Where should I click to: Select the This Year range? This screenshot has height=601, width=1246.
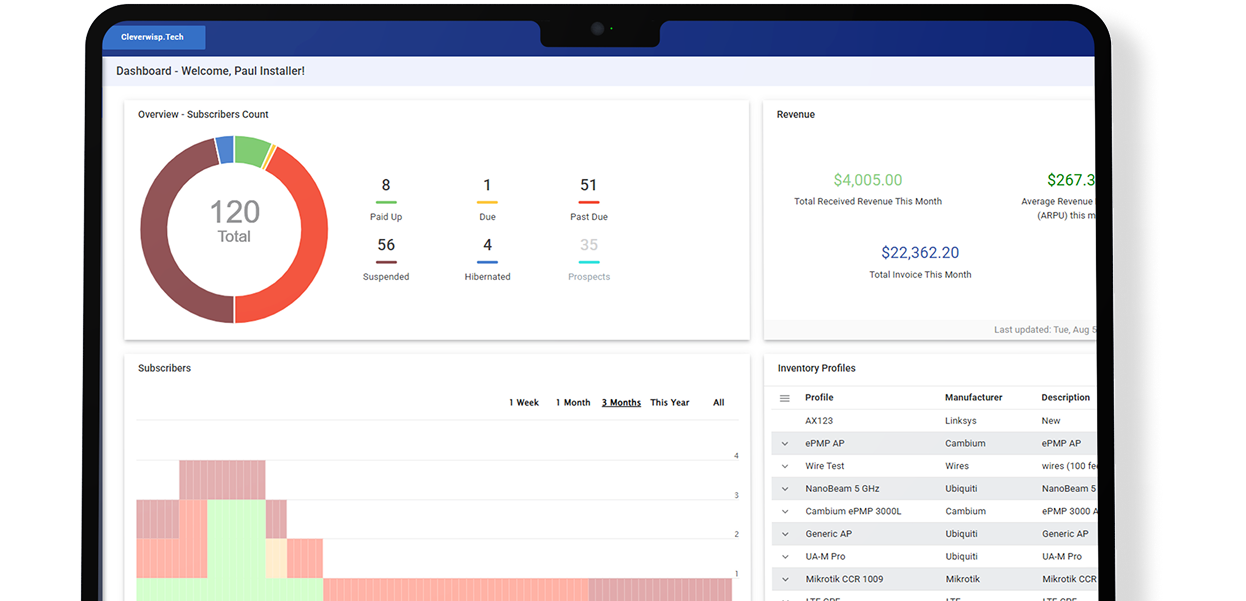click(x=670, y=403)
